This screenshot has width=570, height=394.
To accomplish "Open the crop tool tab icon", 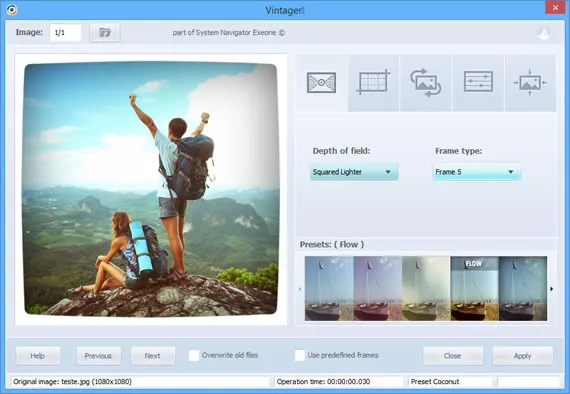I will tap(373, 82).
